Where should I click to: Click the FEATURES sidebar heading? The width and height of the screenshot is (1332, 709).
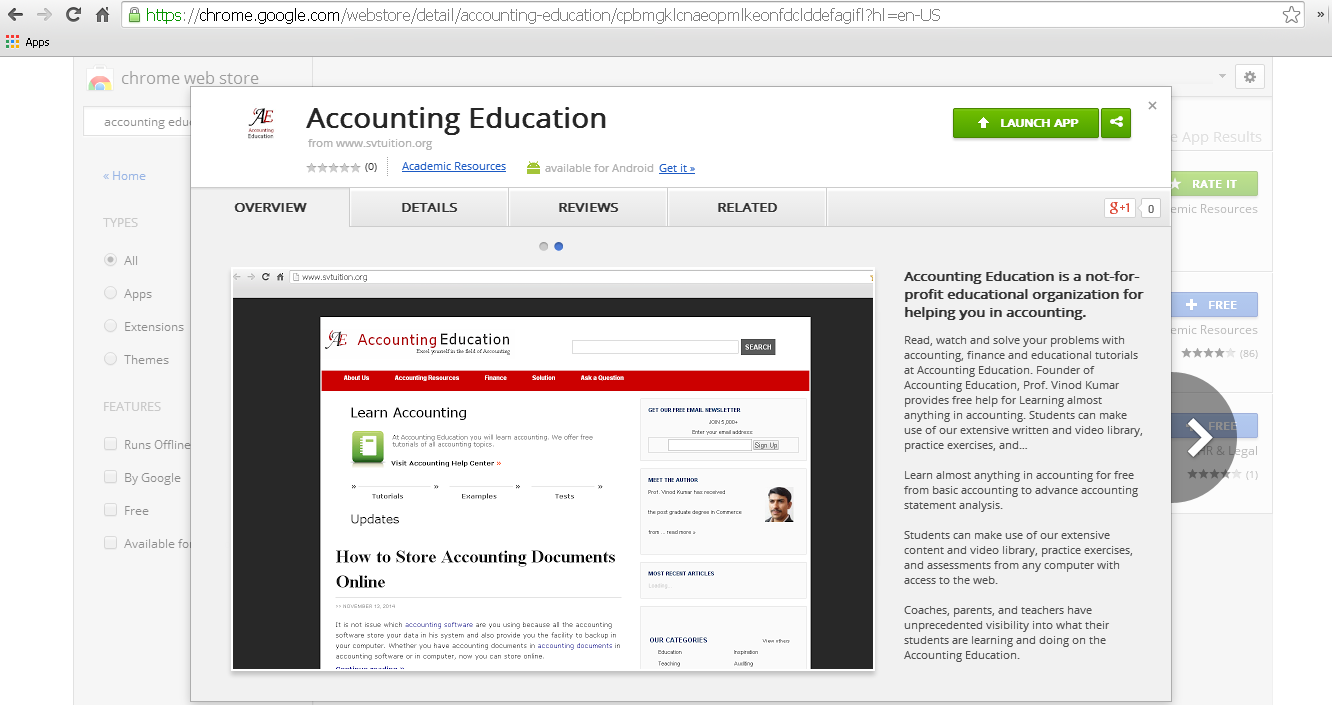tap(132, 407)
